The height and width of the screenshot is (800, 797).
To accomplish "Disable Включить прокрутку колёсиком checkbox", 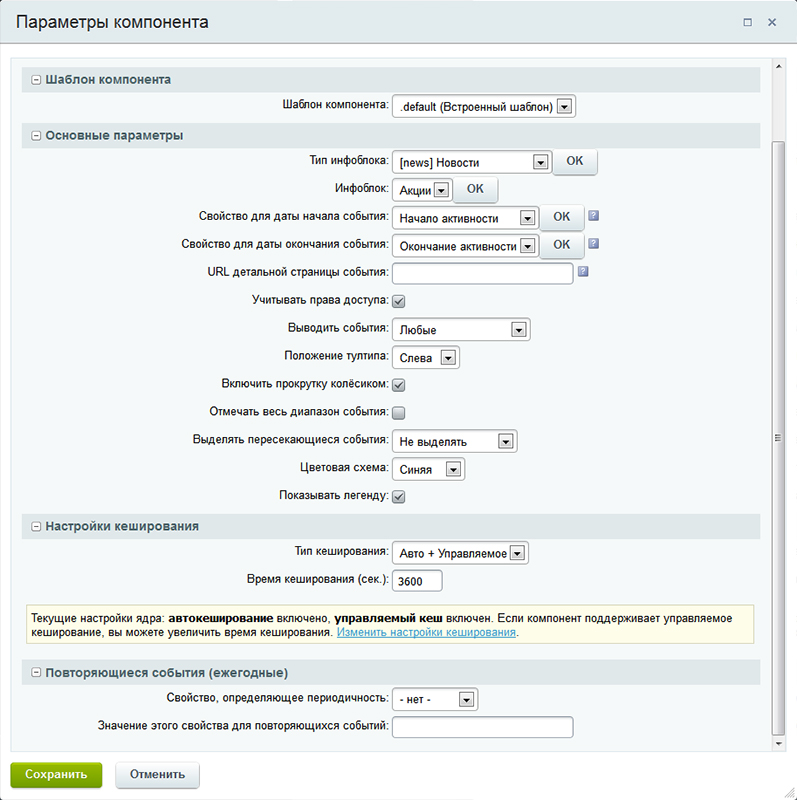I will (398, 384).
